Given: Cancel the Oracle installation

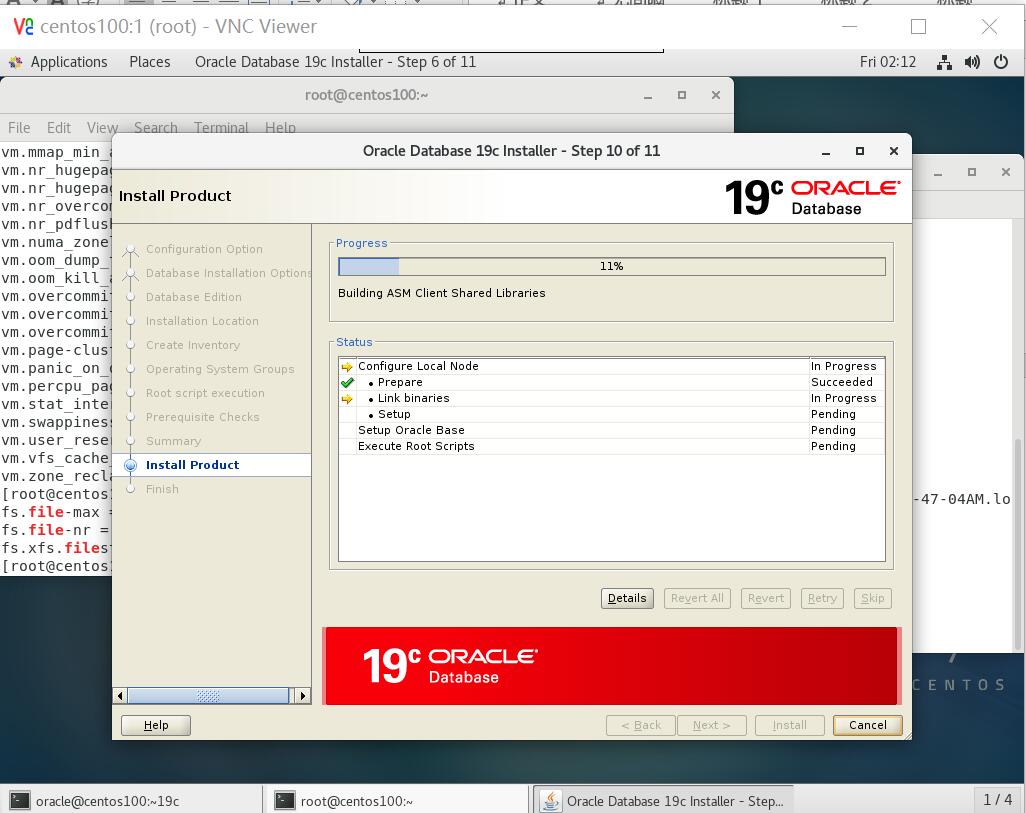Looking at the screenshot, I should [868, 725].
